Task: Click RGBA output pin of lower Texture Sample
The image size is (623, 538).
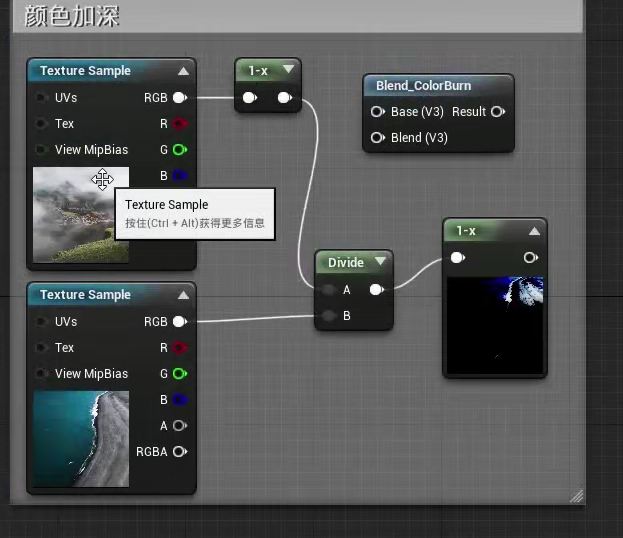Action: [180, 452]
